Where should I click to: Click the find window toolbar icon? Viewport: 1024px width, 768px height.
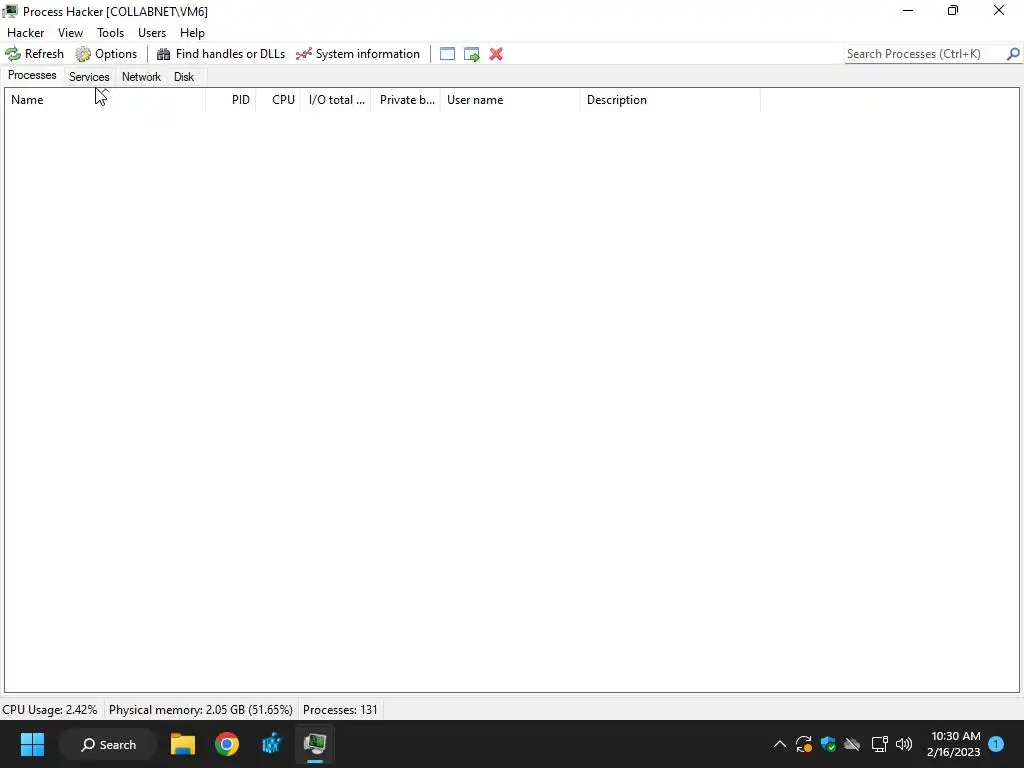pos(447,54)
